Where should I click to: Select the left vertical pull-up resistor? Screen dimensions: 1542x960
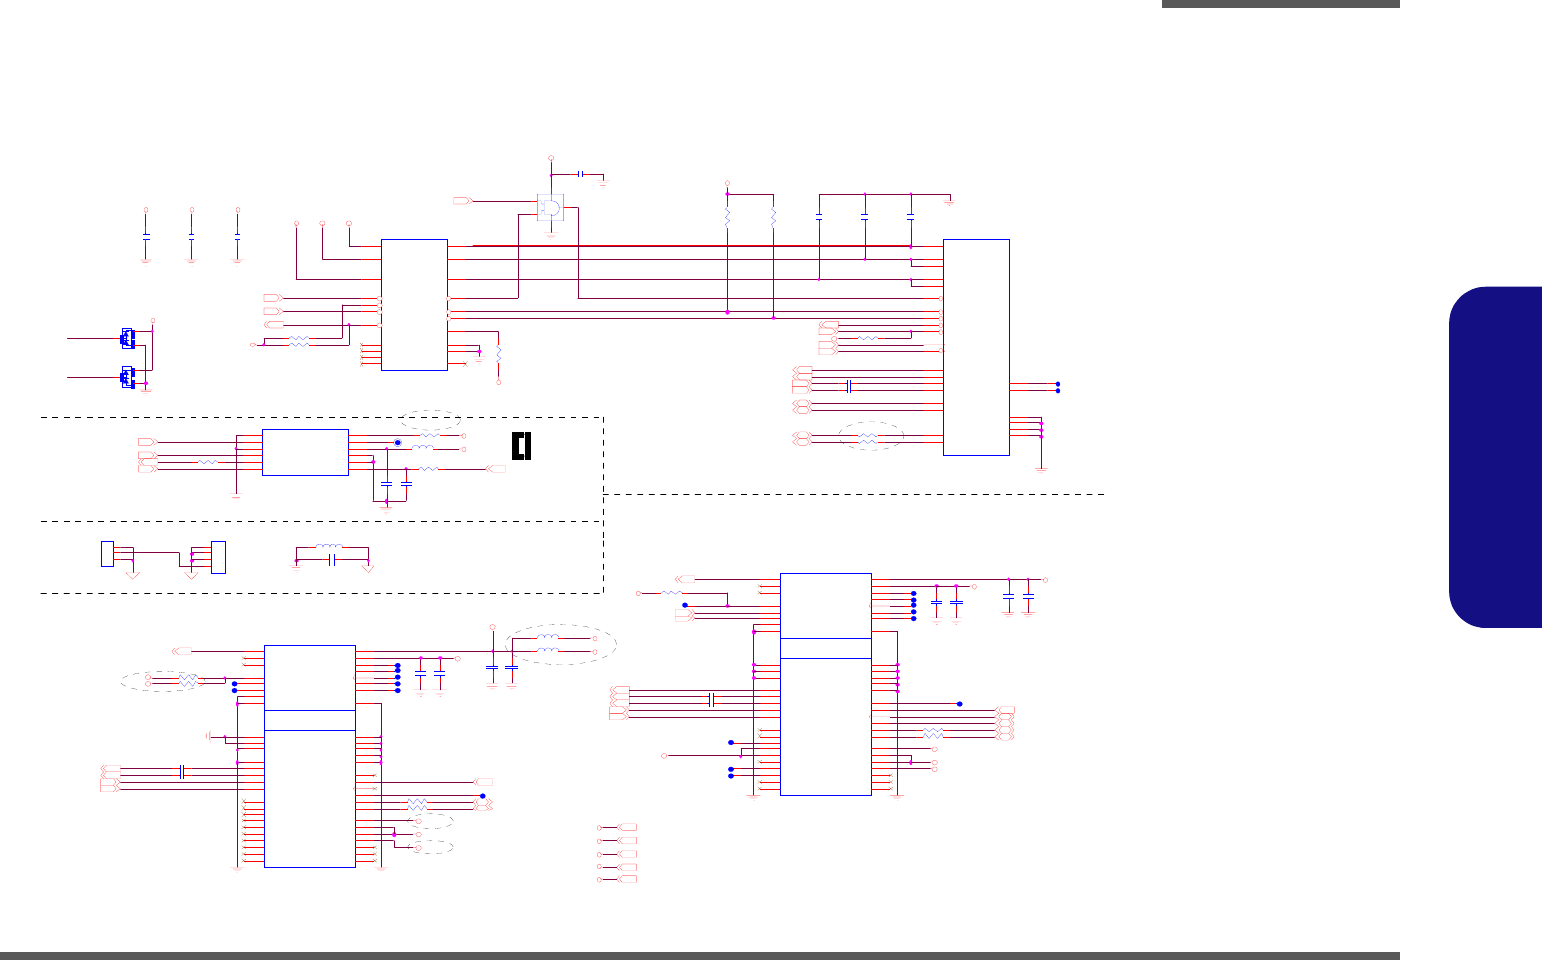point(727,217)
